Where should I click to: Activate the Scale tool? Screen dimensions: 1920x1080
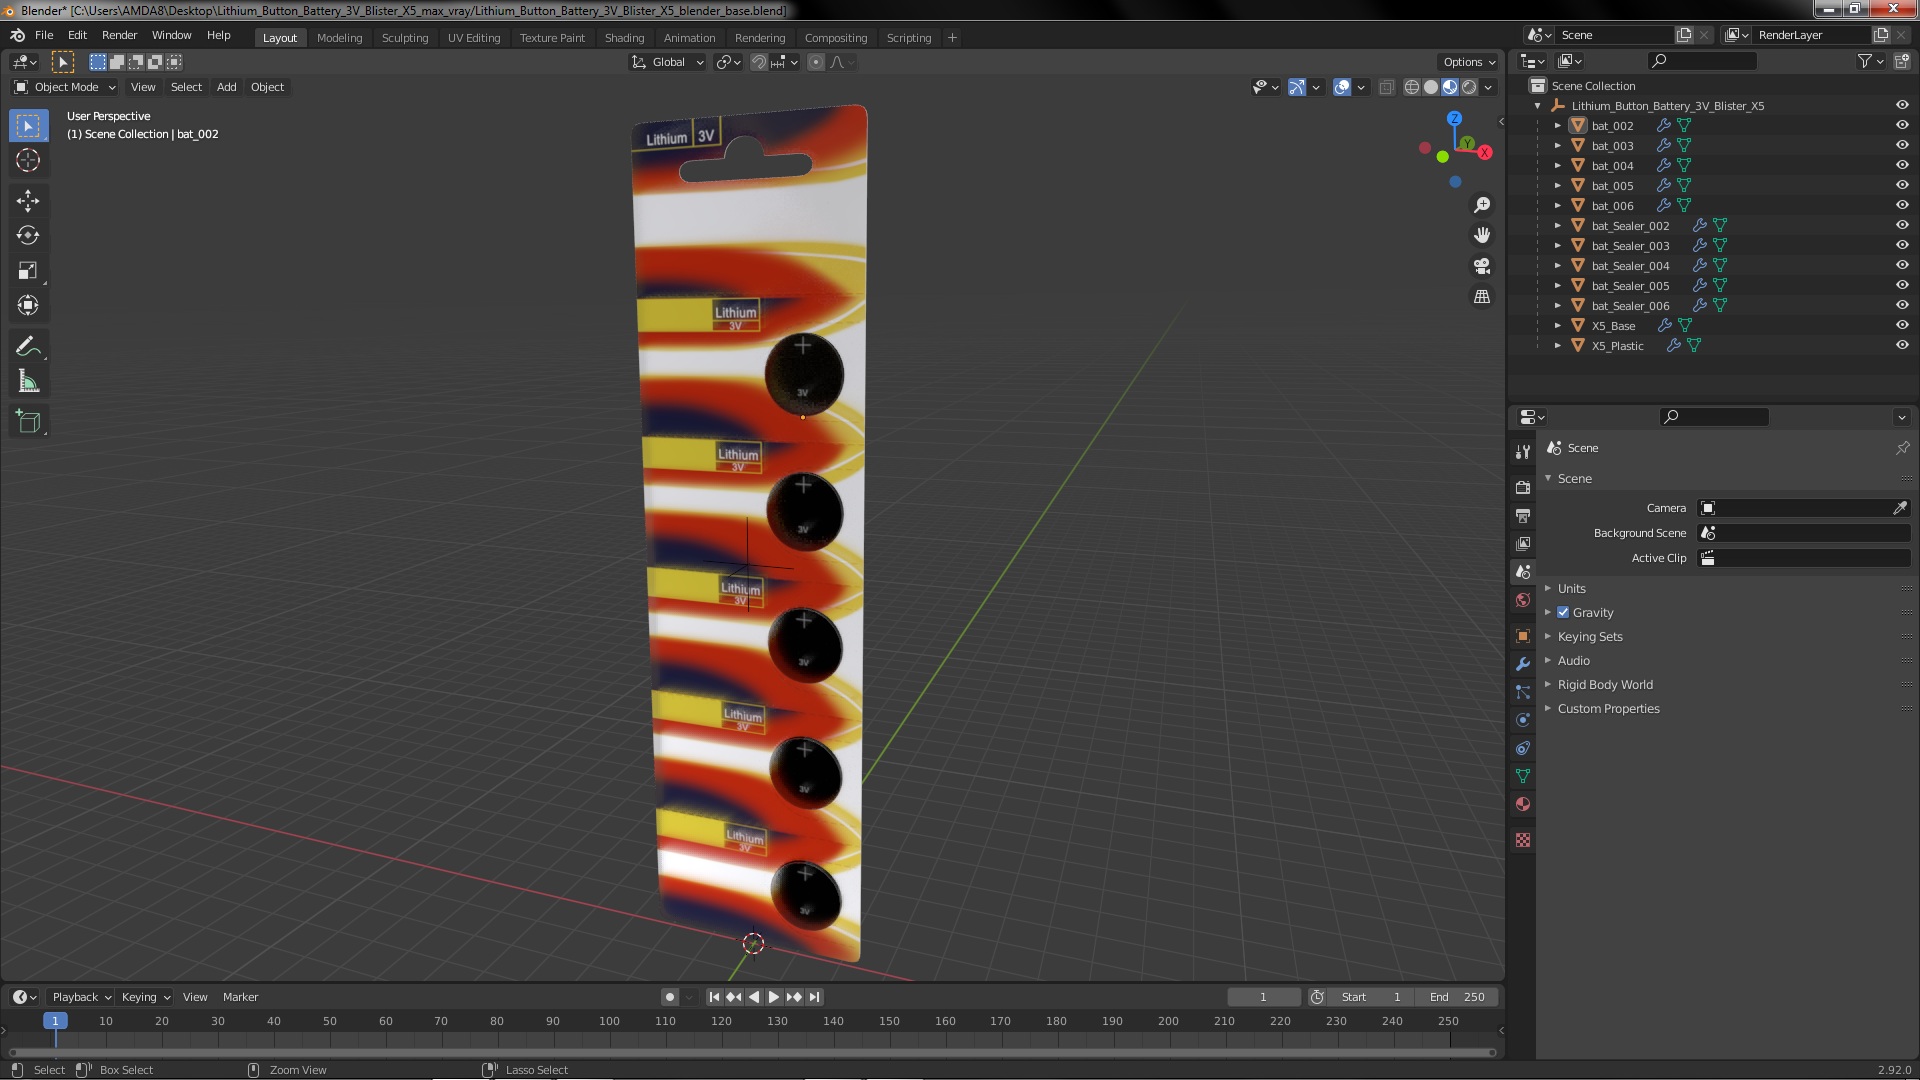(x=28, y=271)
